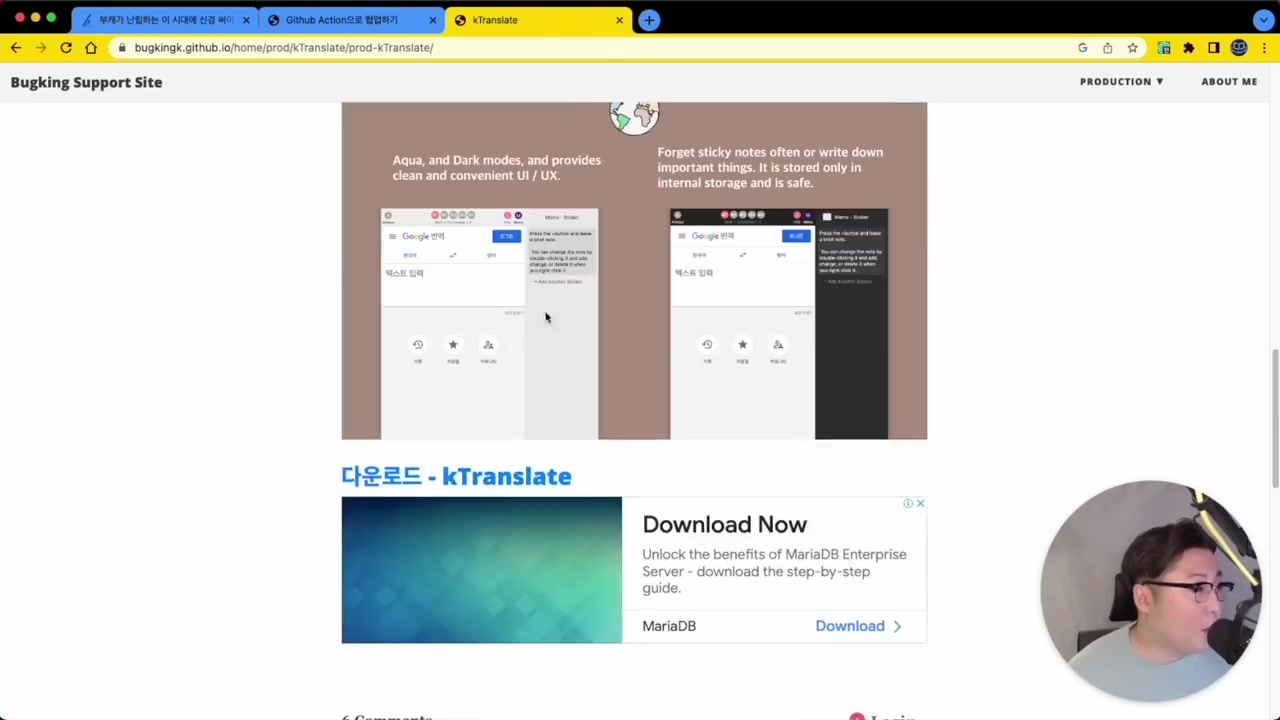Close the kTranslate tab
The image size is (1280, 720).
619,20
